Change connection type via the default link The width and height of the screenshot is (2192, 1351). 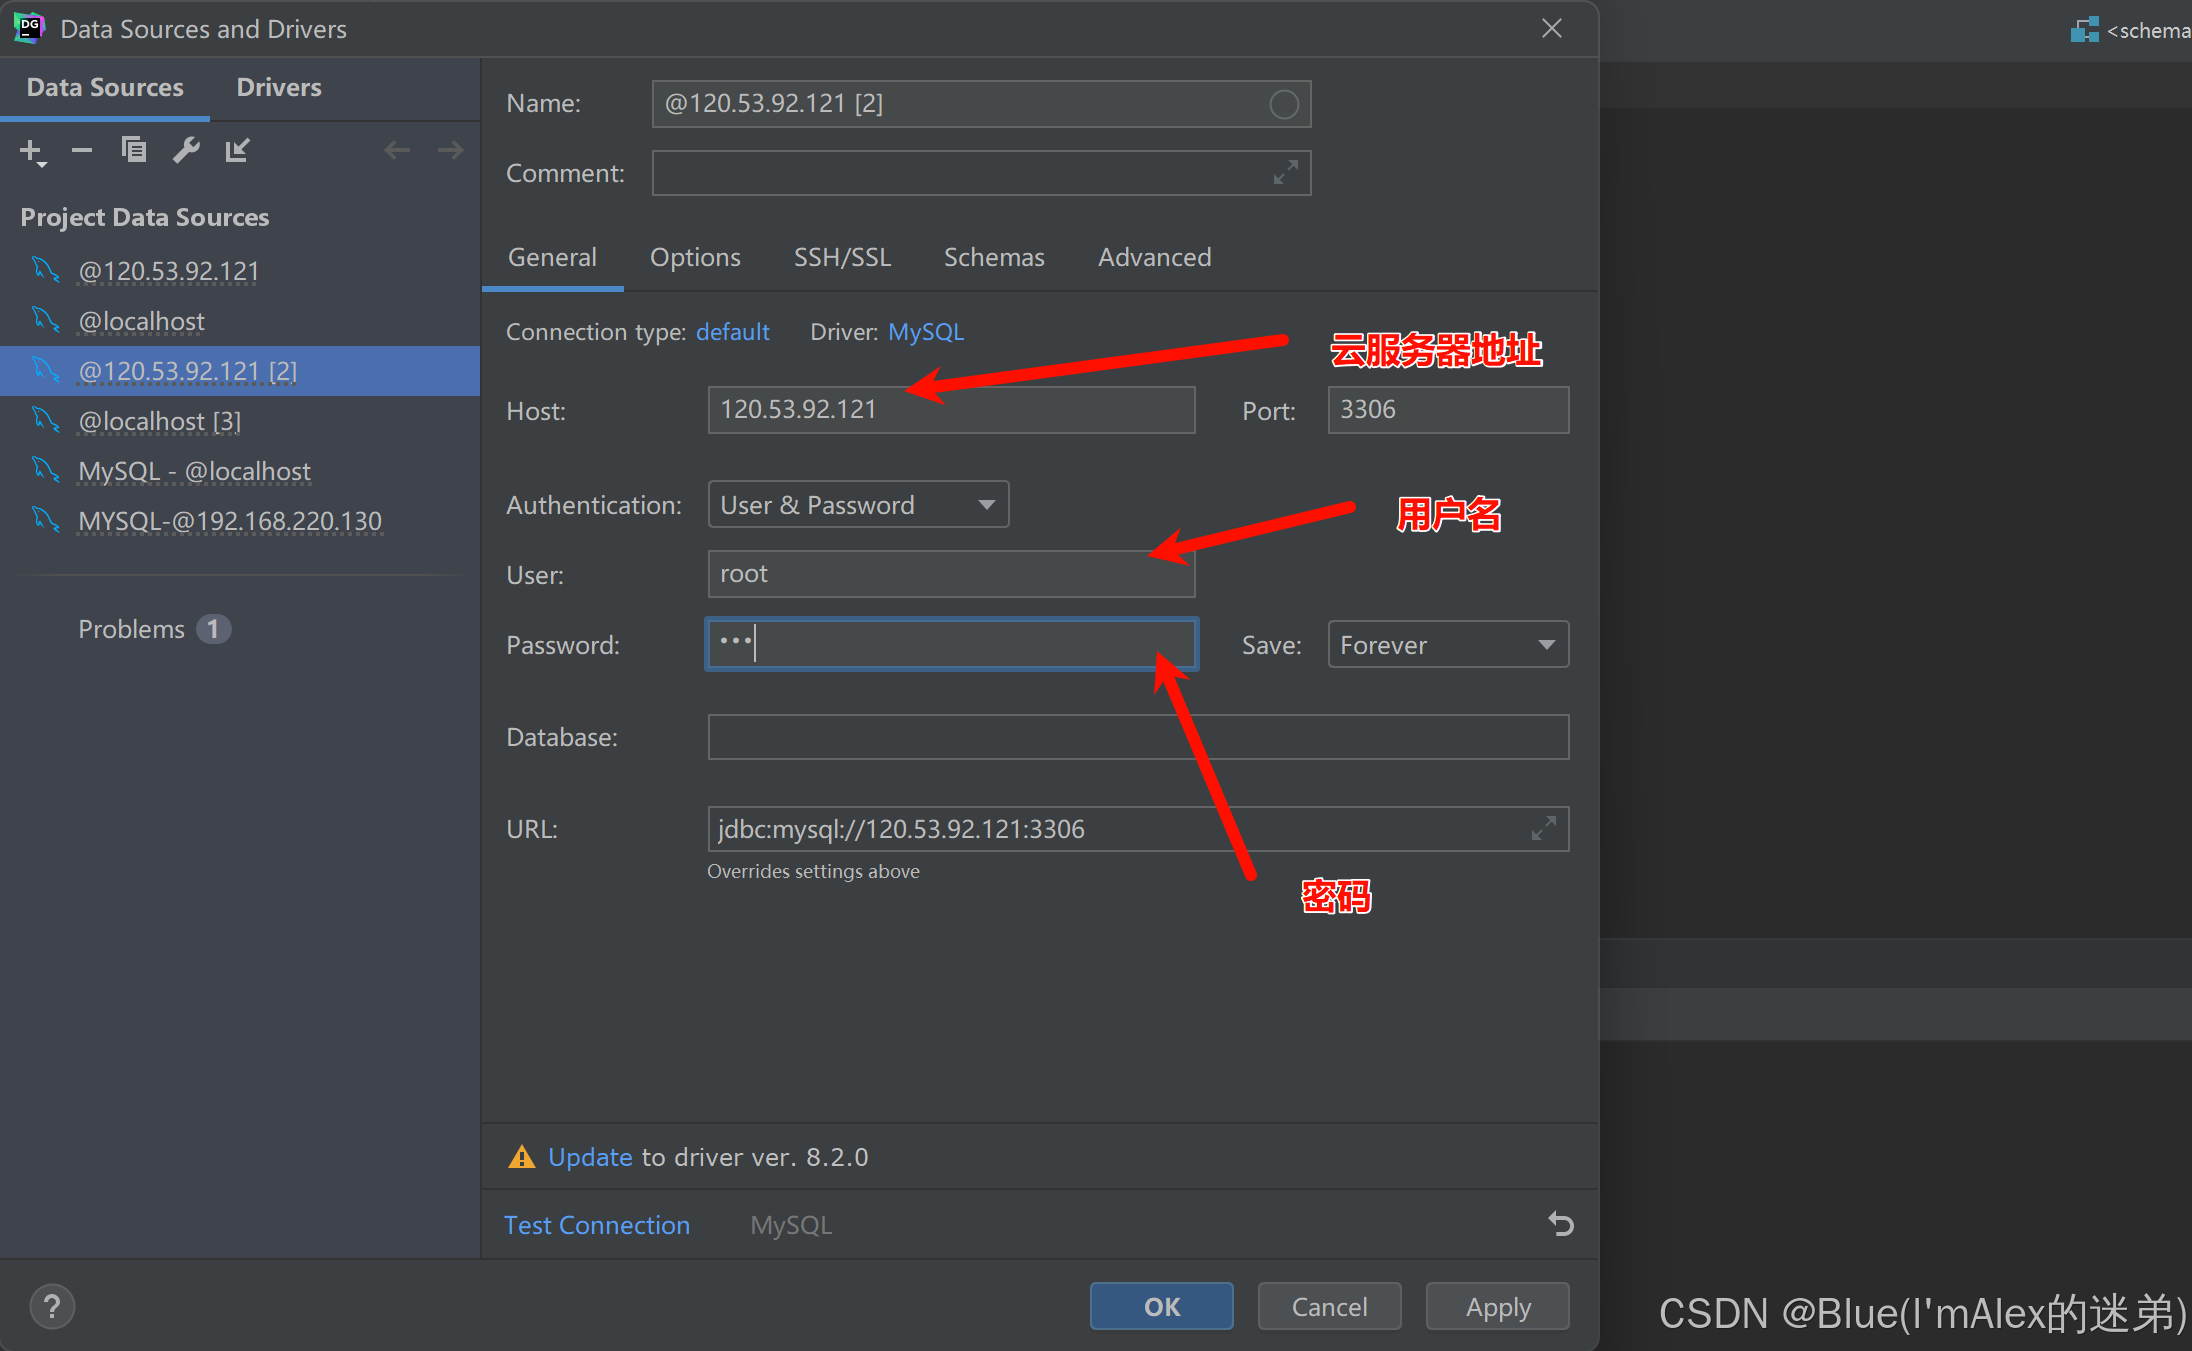pos(732,332)
